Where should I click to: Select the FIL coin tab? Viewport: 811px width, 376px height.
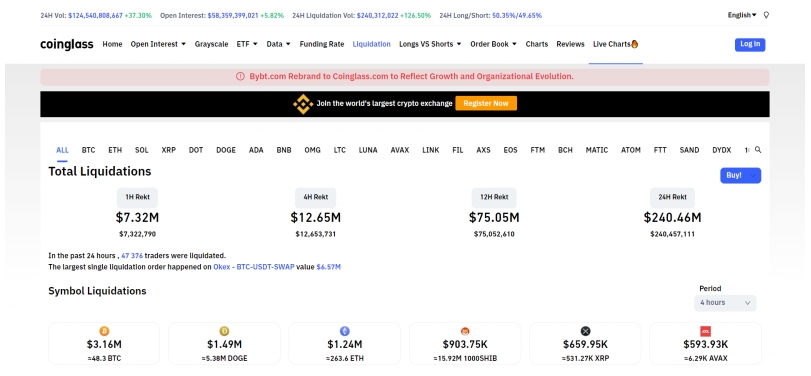click(x=458, y=150)
